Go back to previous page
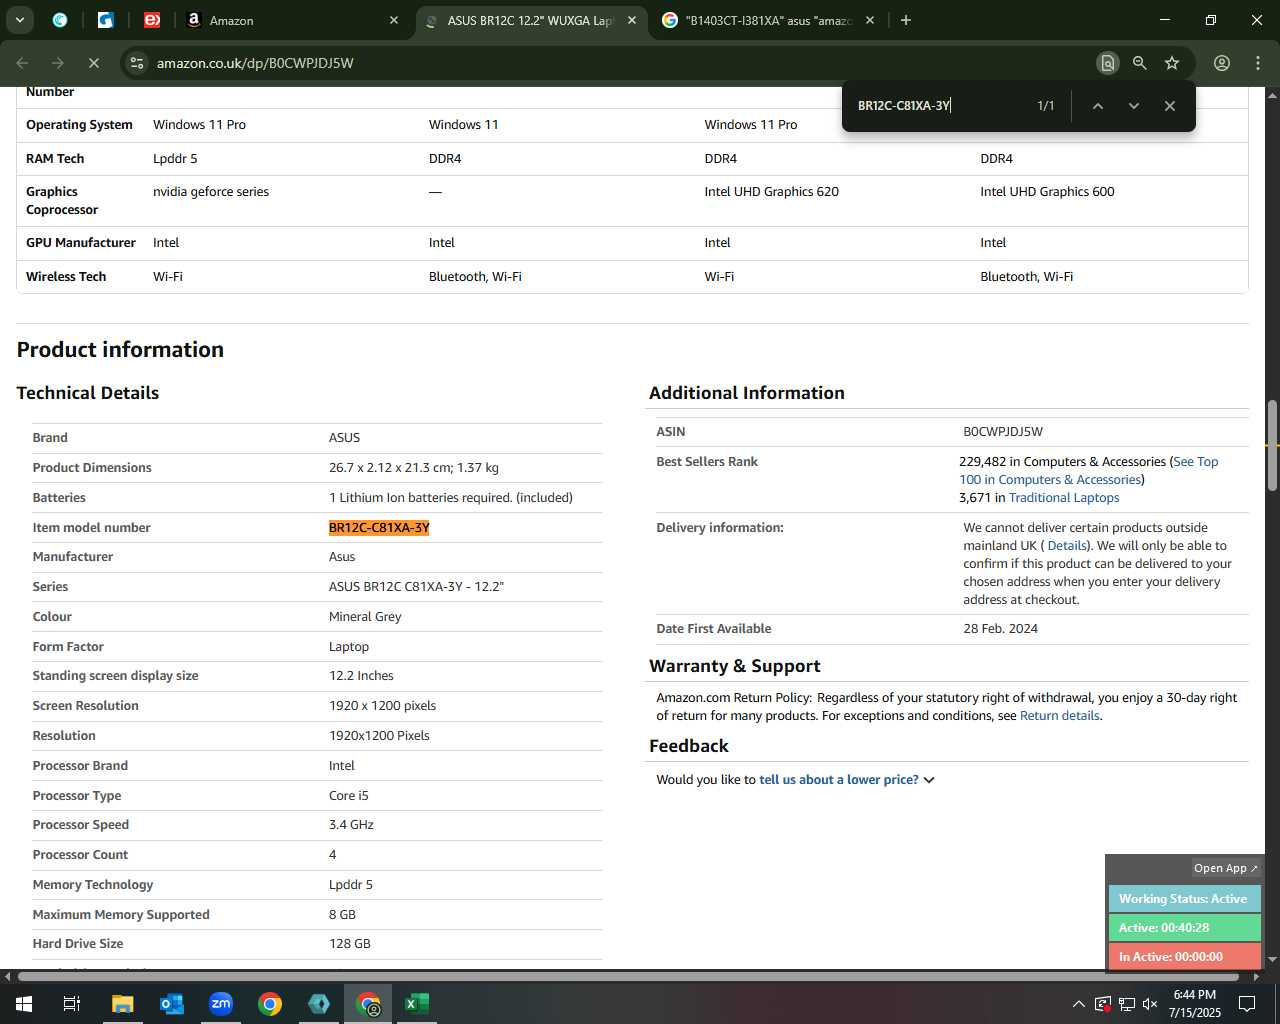 (22, 63)
